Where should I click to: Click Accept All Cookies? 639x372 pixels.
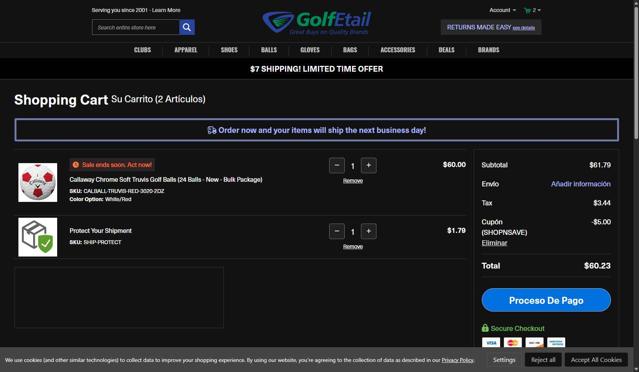(x=596, y=360)
